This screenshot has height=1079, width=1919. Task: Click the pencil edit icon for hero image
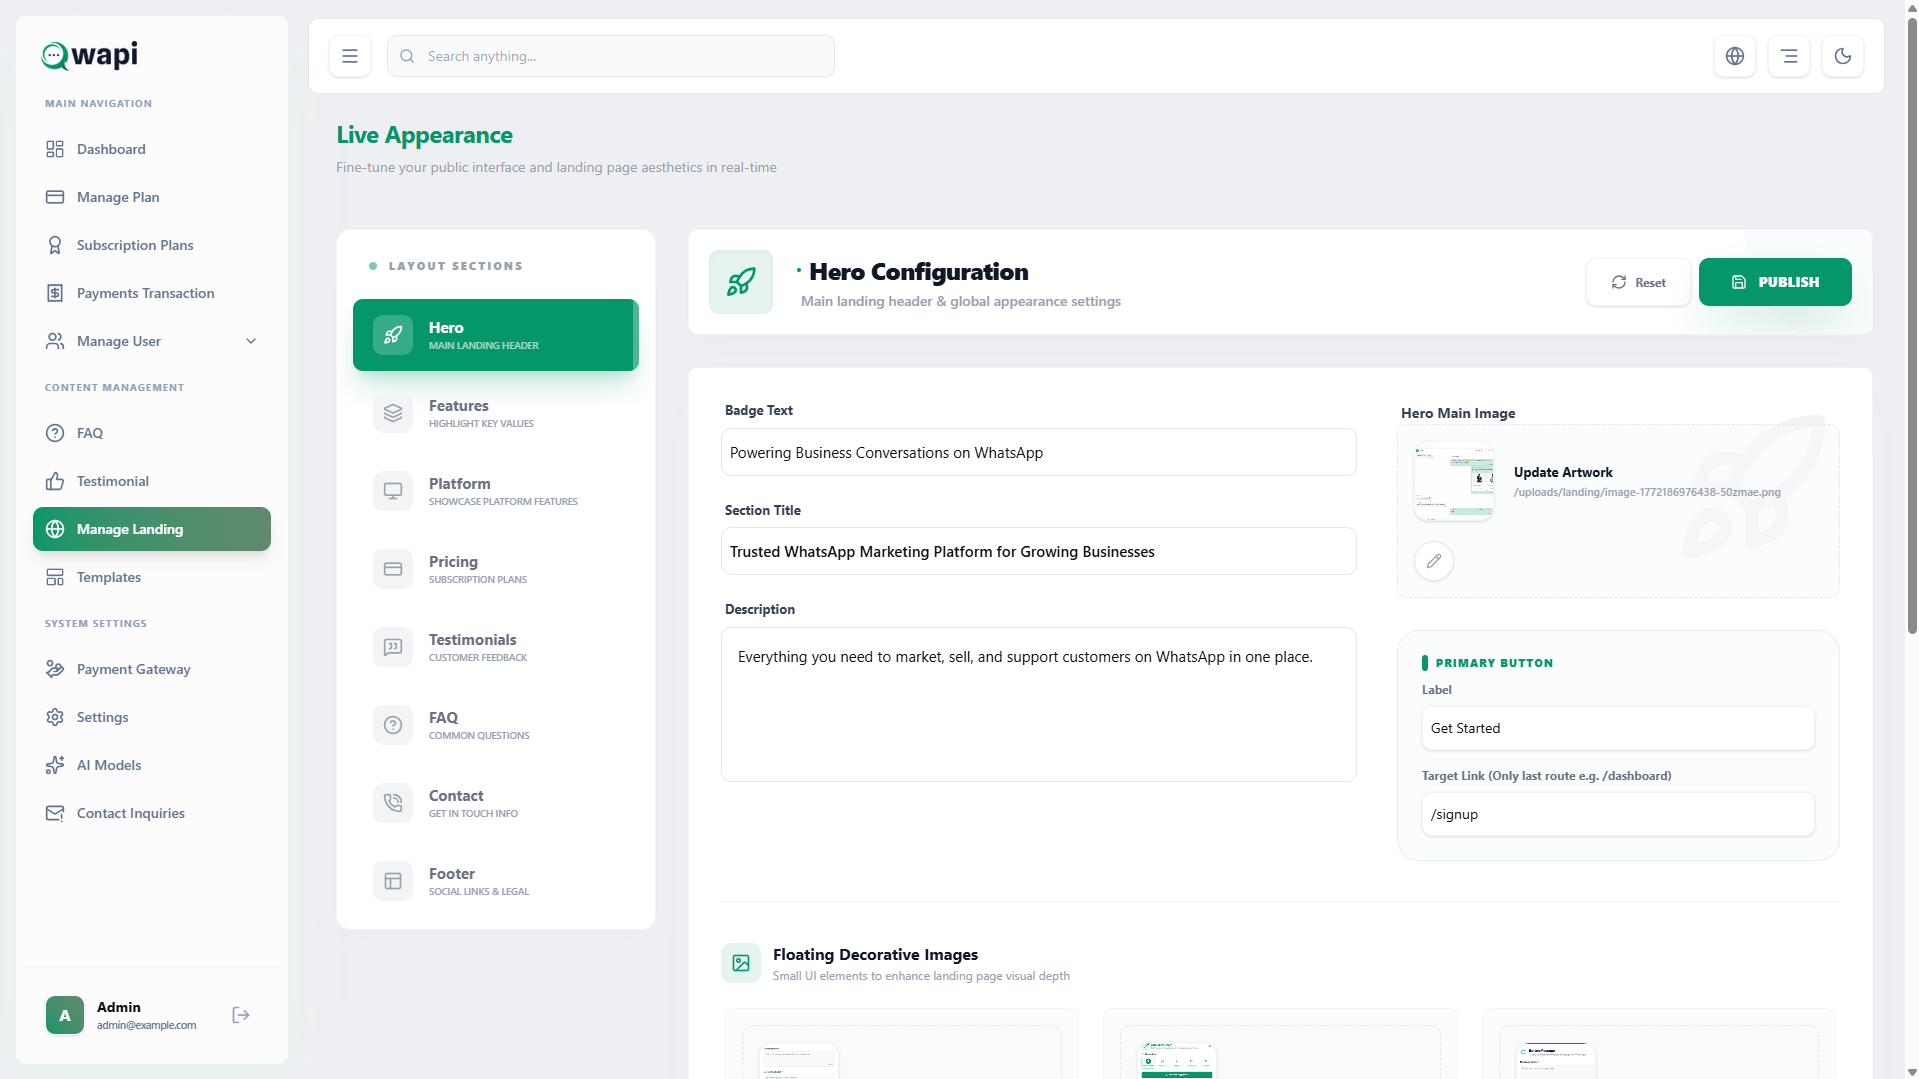coord(1434,561)
